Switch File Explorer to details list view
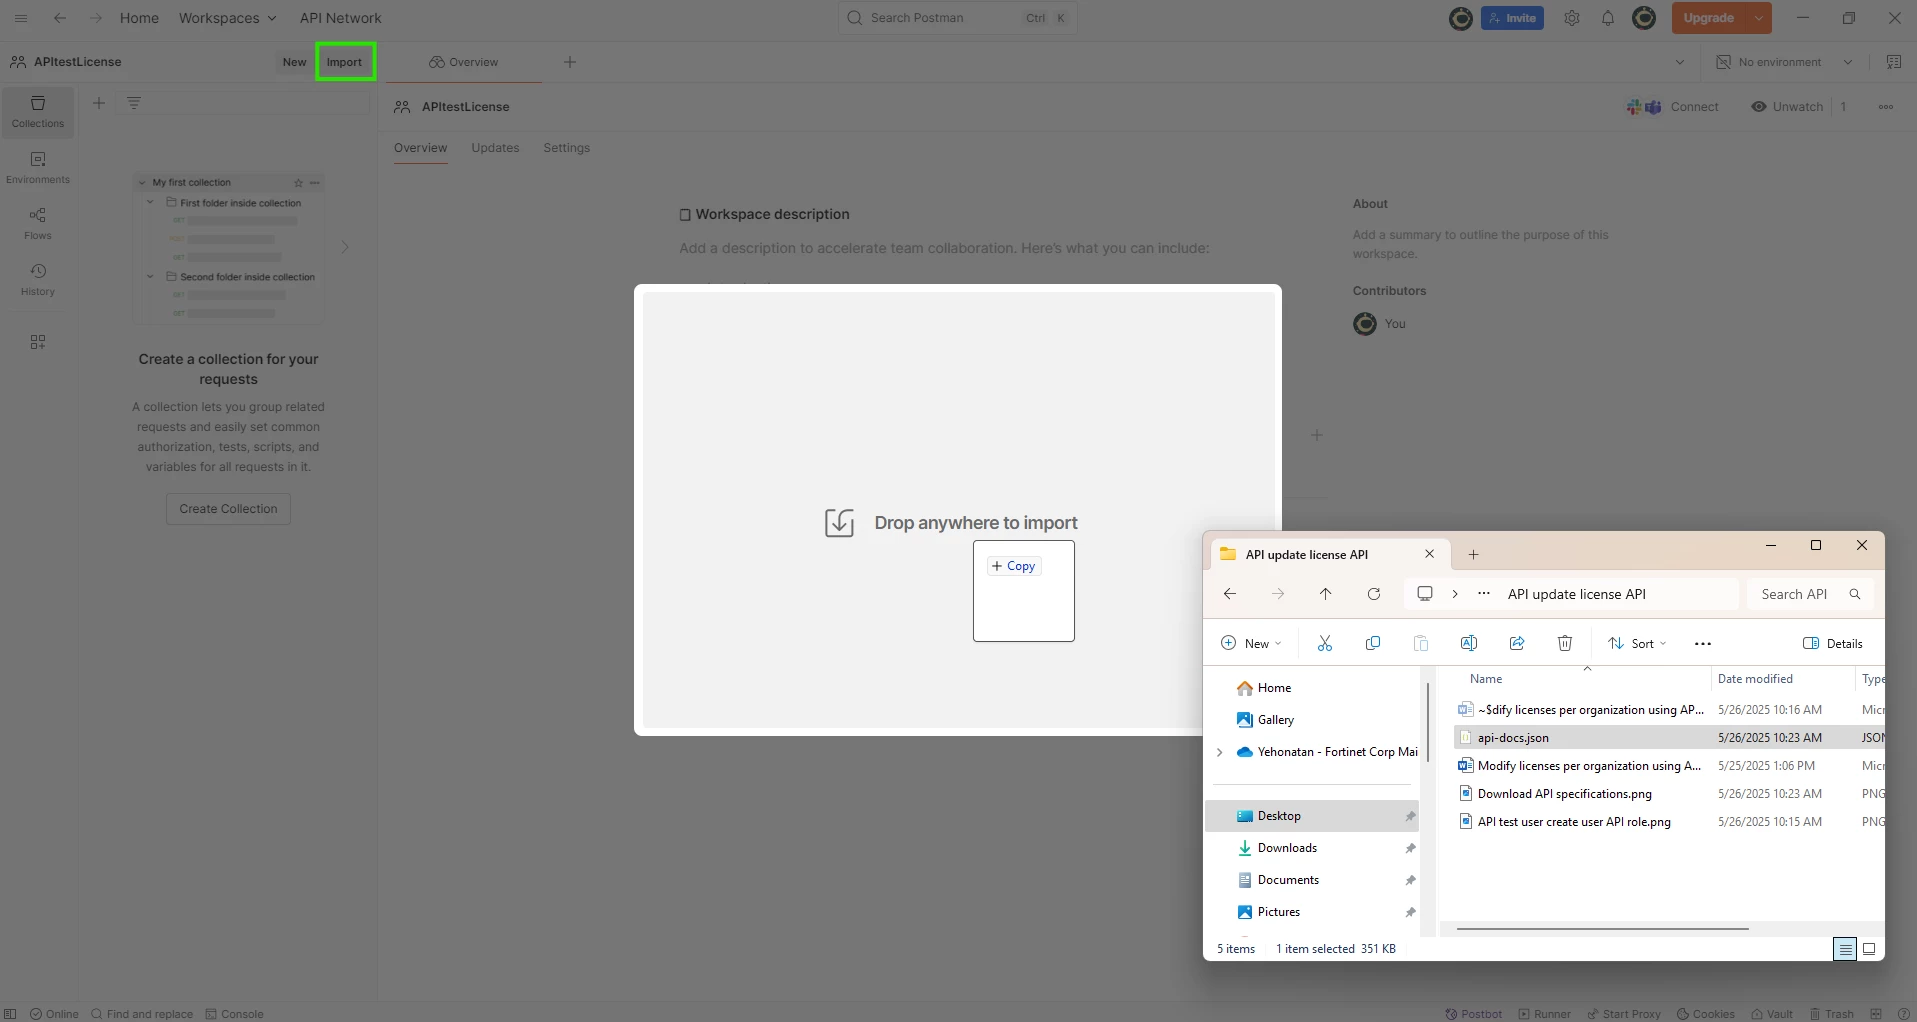 (x=1846, y=949)
